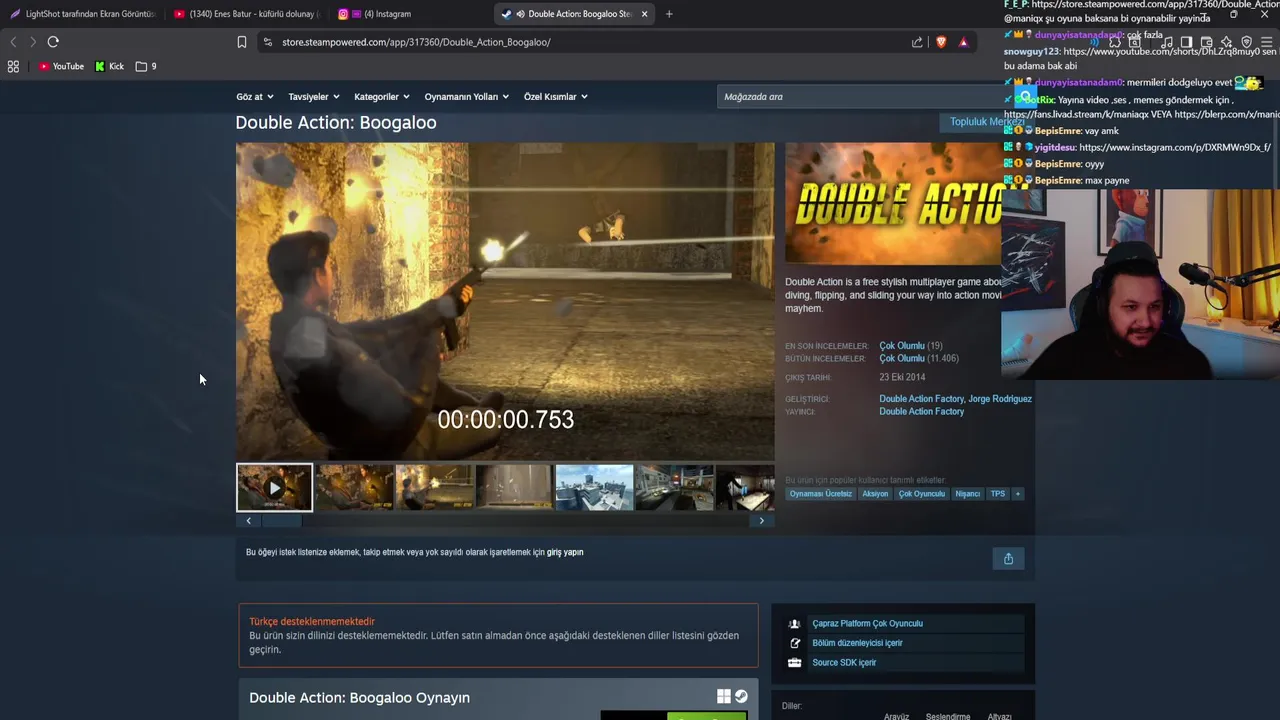Expand the Göz at dropdown menu
Screen dimensions: 1280x720
pyautogui.click(x=254, y=97)
